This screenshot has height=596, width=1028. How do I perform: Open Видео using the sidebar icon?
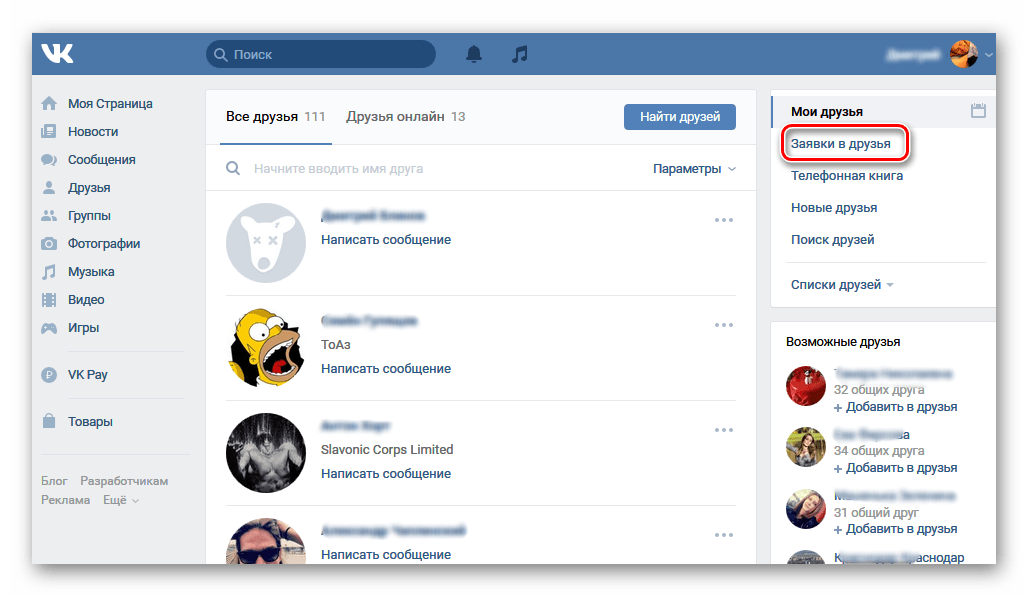49,299
